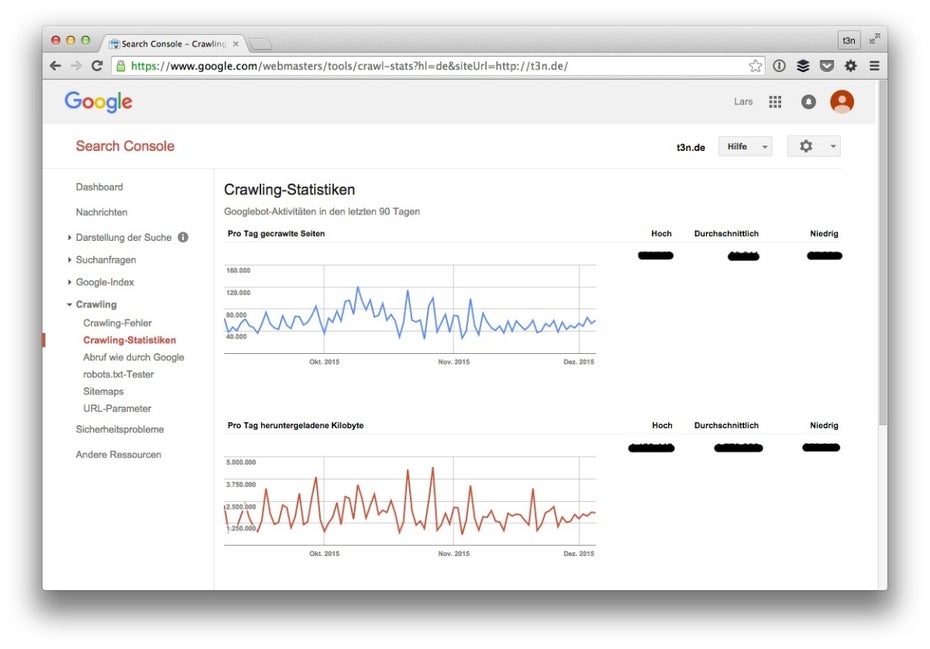This screenshot has height=649, width=930.
Task: Click the Crawling-Statistiken page heading
Action: point(289,190)
